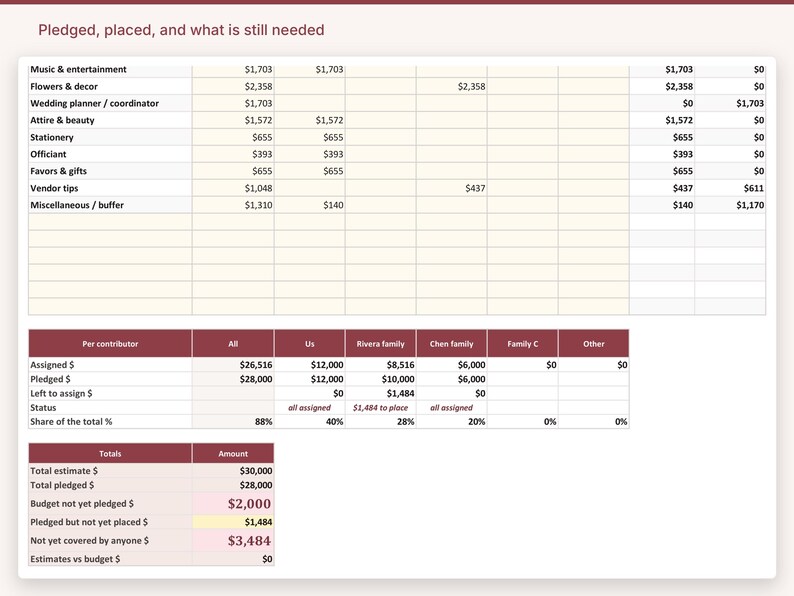Image resolution: width=794 pixels, height=596 pixels.
Task: Select the large $2,000 amount
Action: (249, 504)
